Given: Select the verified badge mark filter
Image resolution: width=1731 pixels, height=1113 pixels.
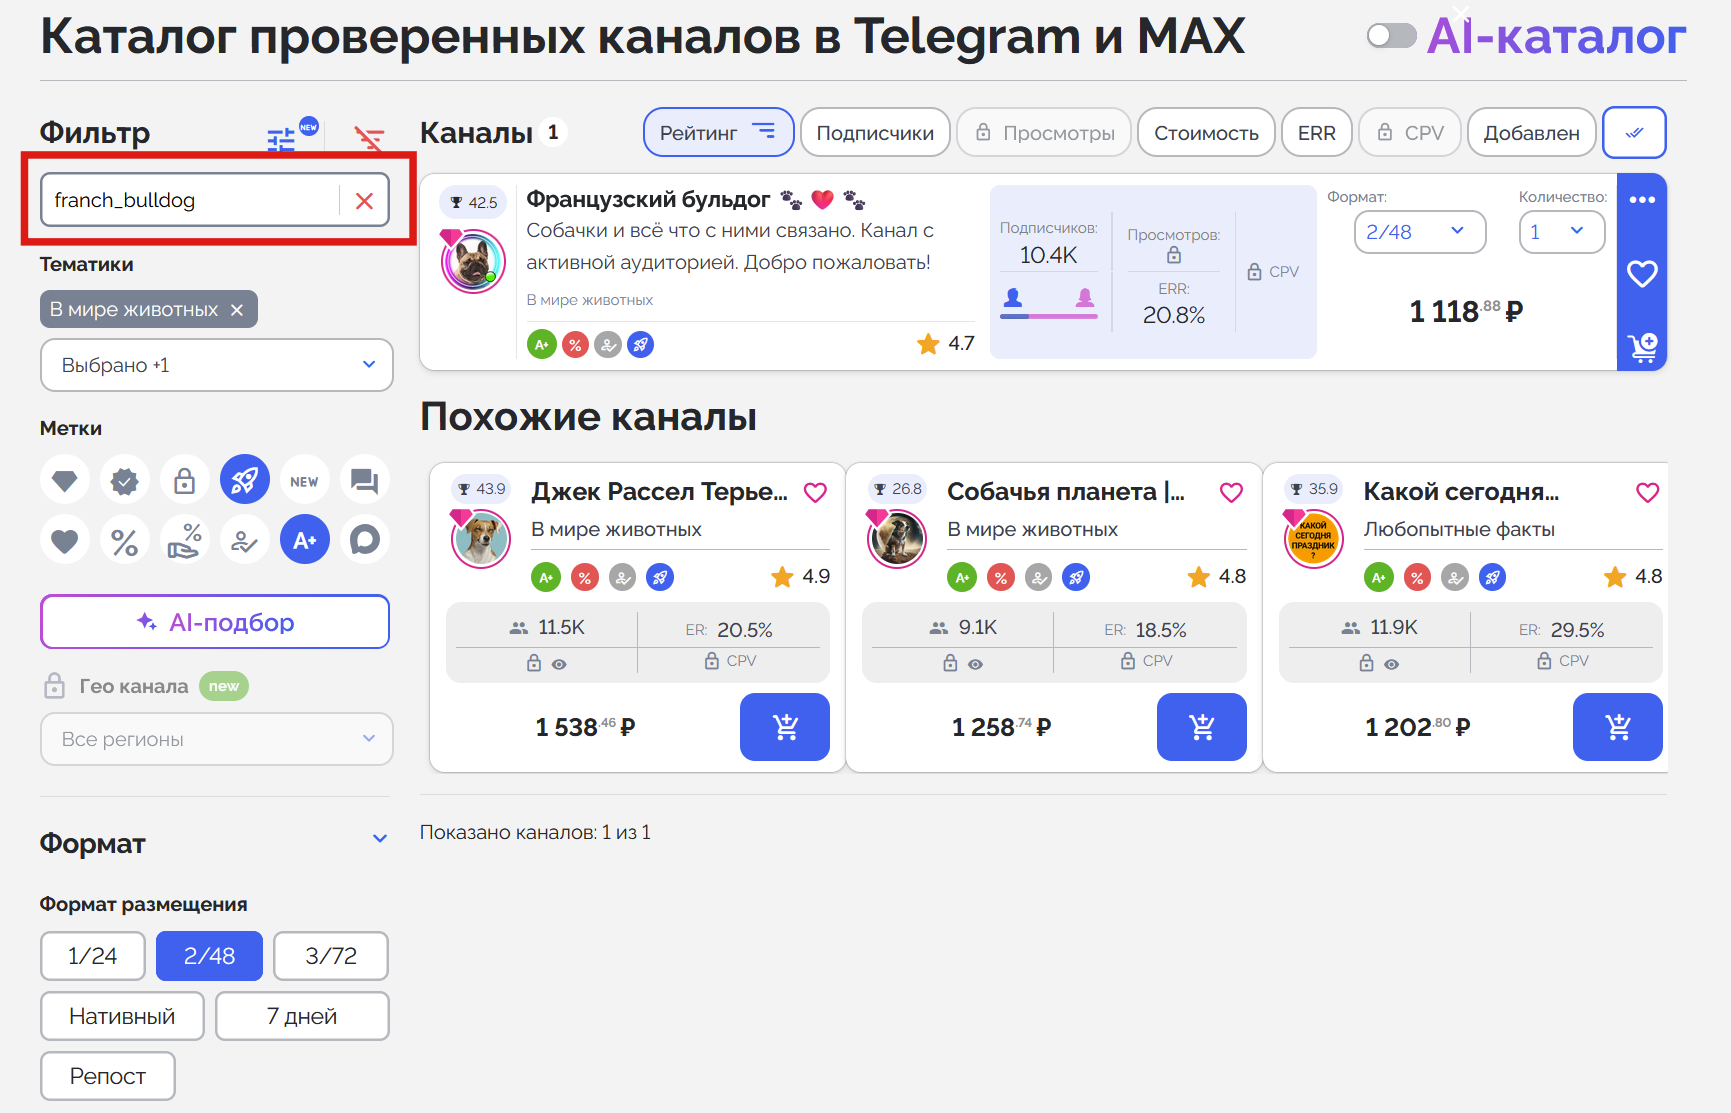Looking at the screenshot, I should click(x=125, y=479).
